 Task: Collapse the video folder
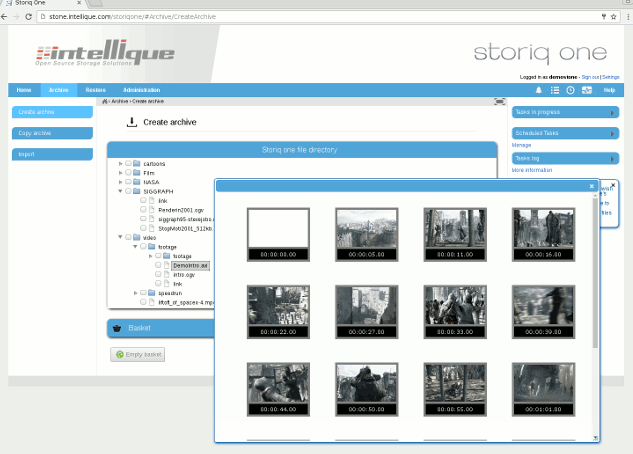click(120, 237)
